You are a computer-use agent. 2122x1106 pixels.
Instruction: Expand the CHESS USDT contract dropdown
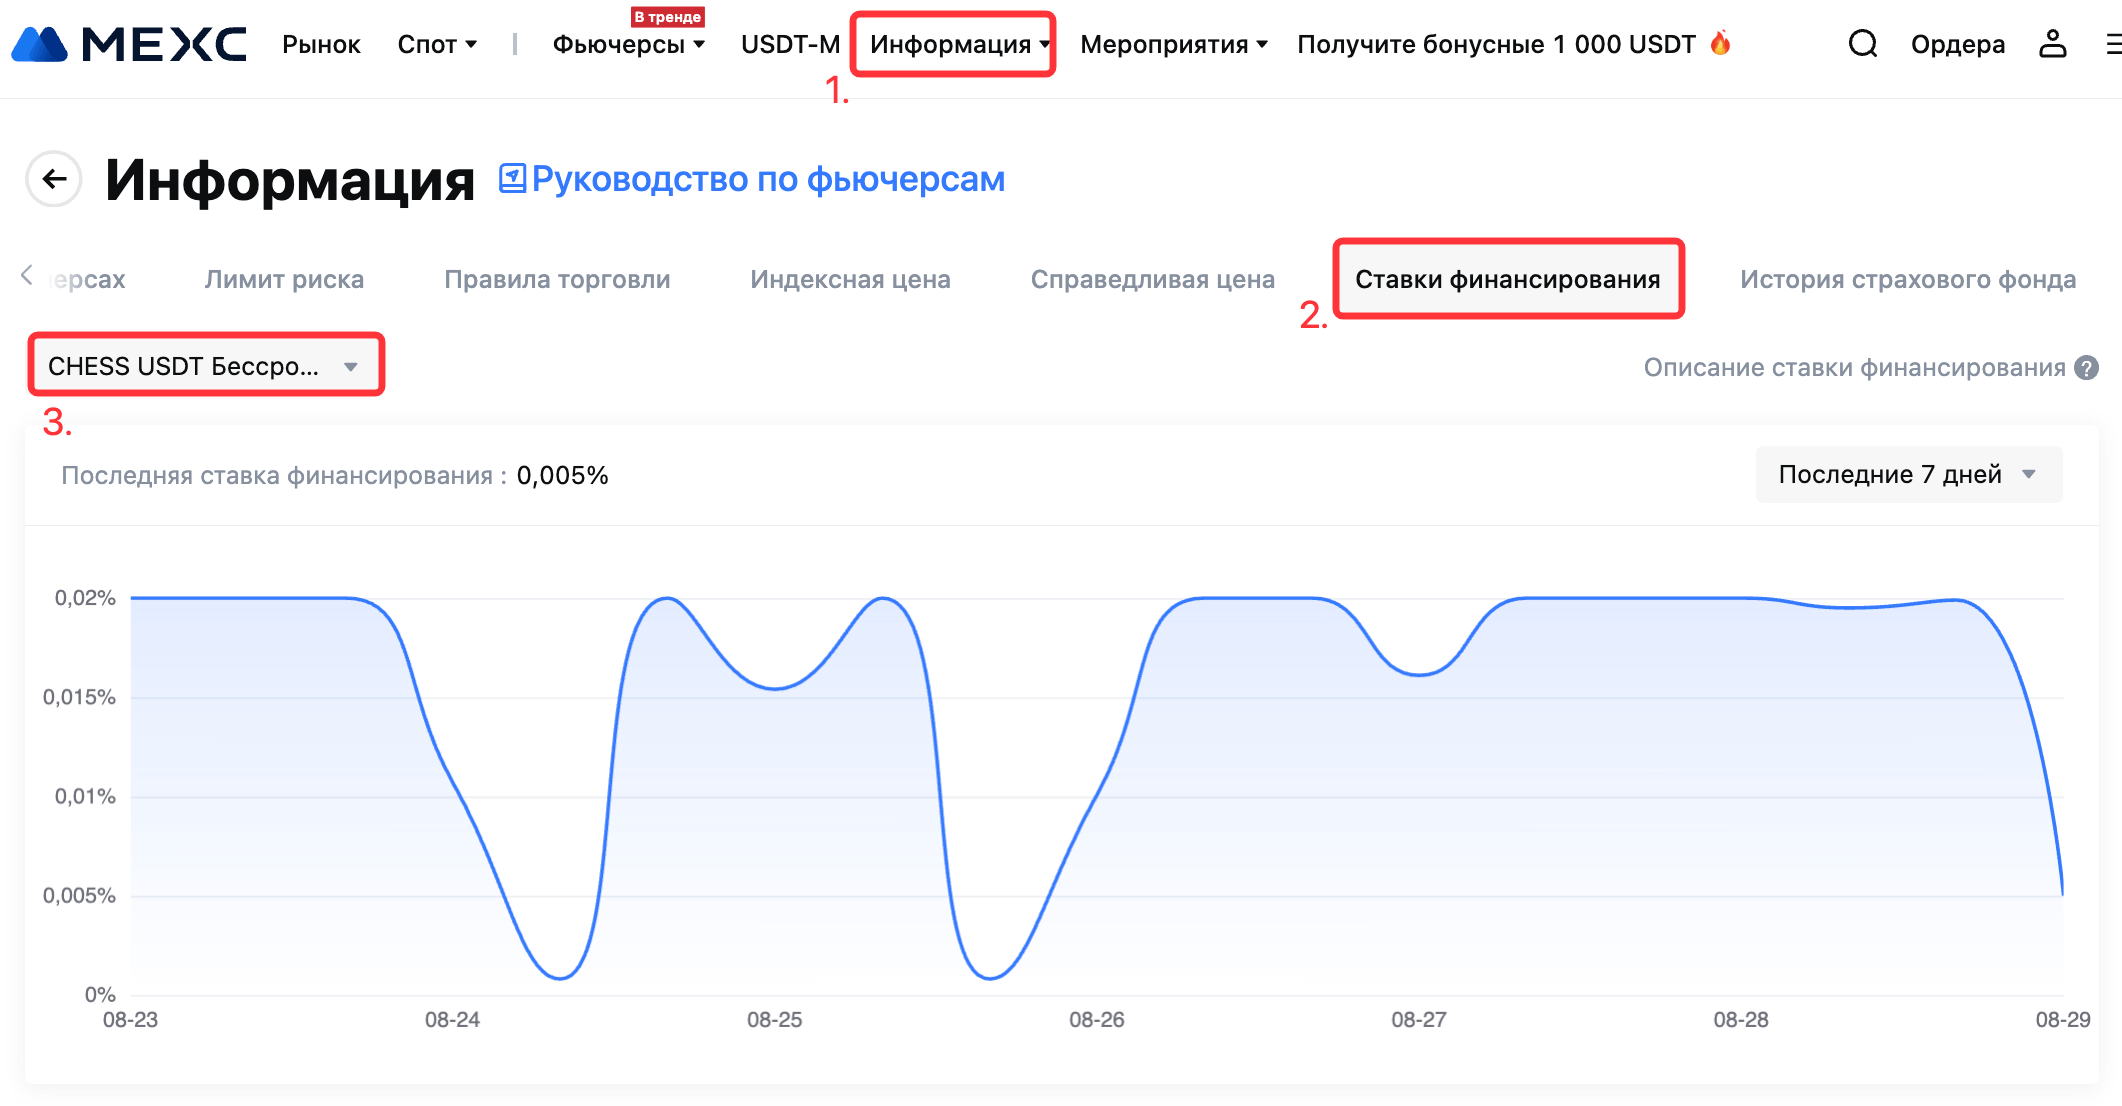(x=205, y=366)
